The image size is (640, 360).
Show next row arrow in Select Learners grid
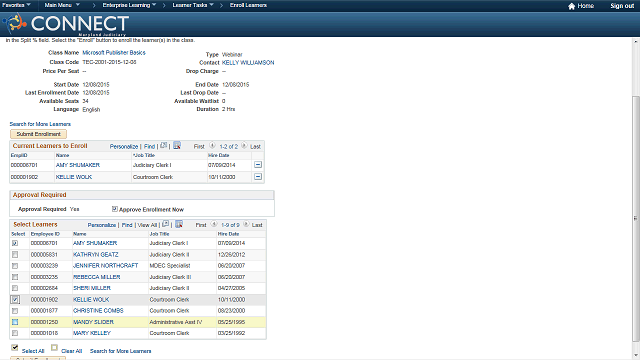[x=246, y=224]
